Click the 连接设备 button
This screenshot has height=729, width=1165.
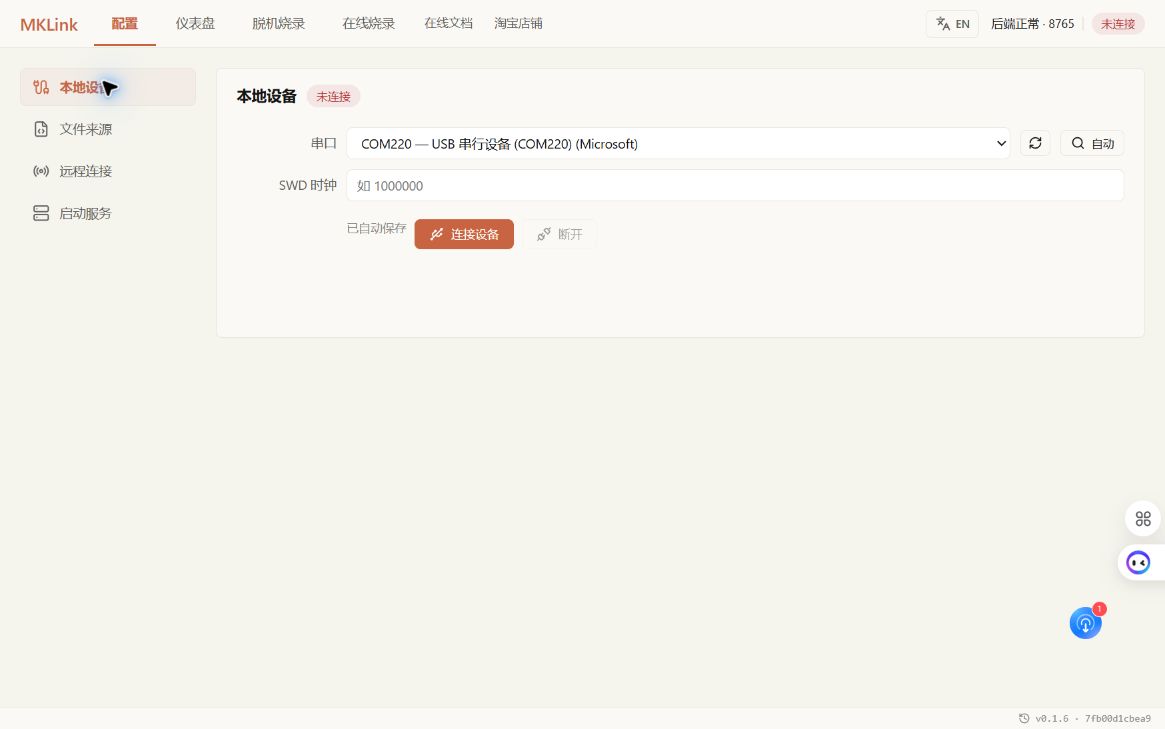[x=464, y=234]
